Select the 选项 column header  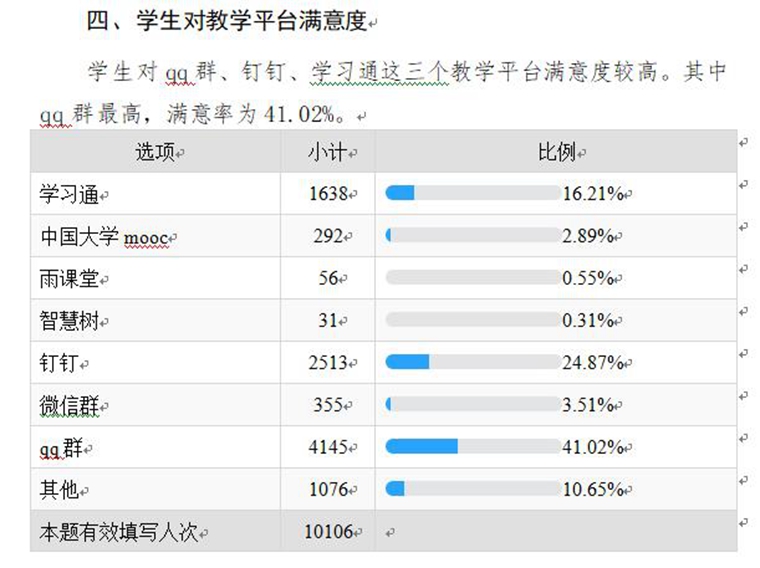click(156, 152)
